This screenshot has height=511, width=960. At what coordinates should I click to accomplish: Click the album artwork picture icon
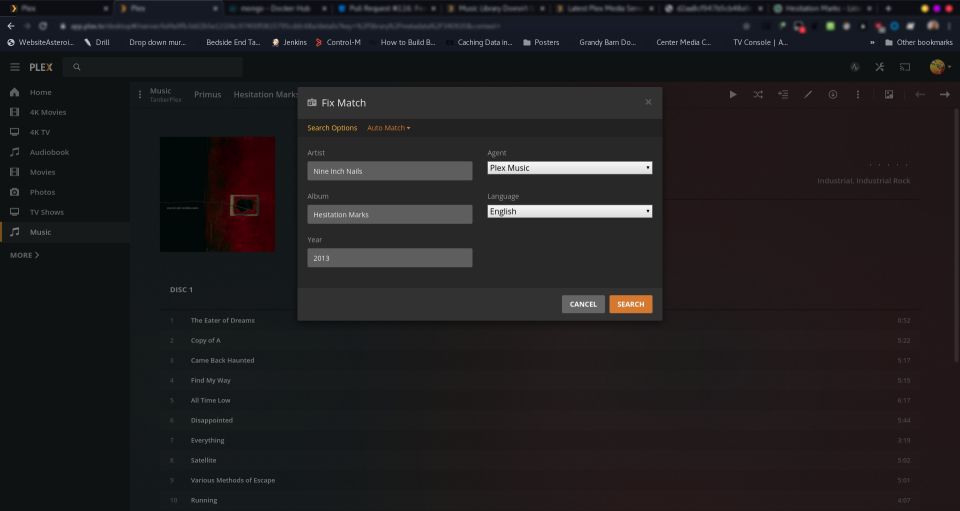pos(889,94)
